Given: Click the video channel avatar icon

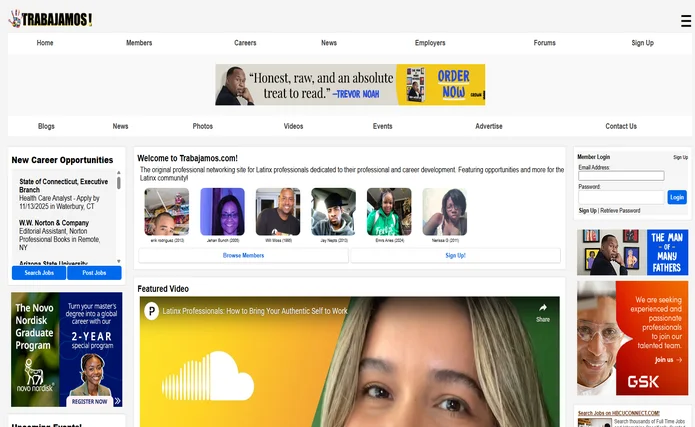Looking at the screenshot, I should click(152, 311).
